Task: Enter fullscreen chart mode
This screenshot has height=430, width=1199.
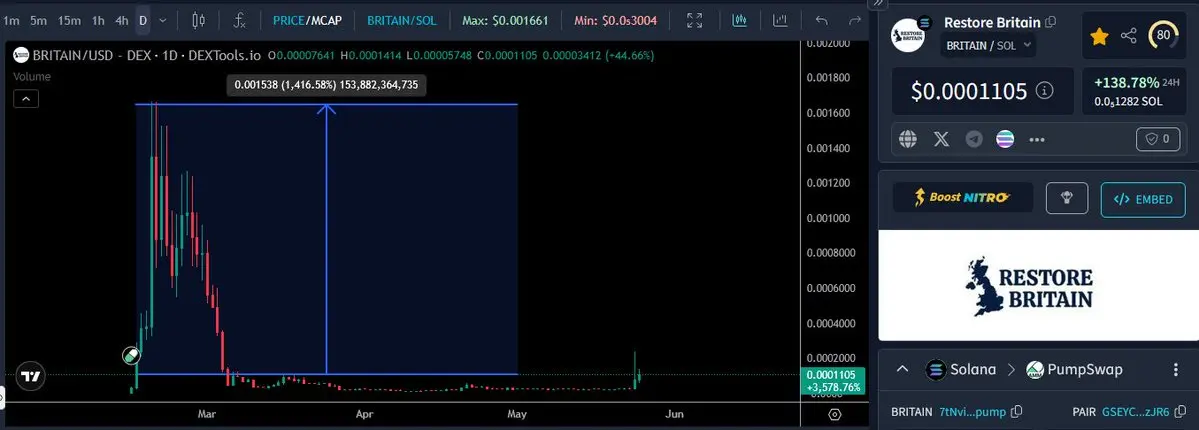Action: coord(694,21)
